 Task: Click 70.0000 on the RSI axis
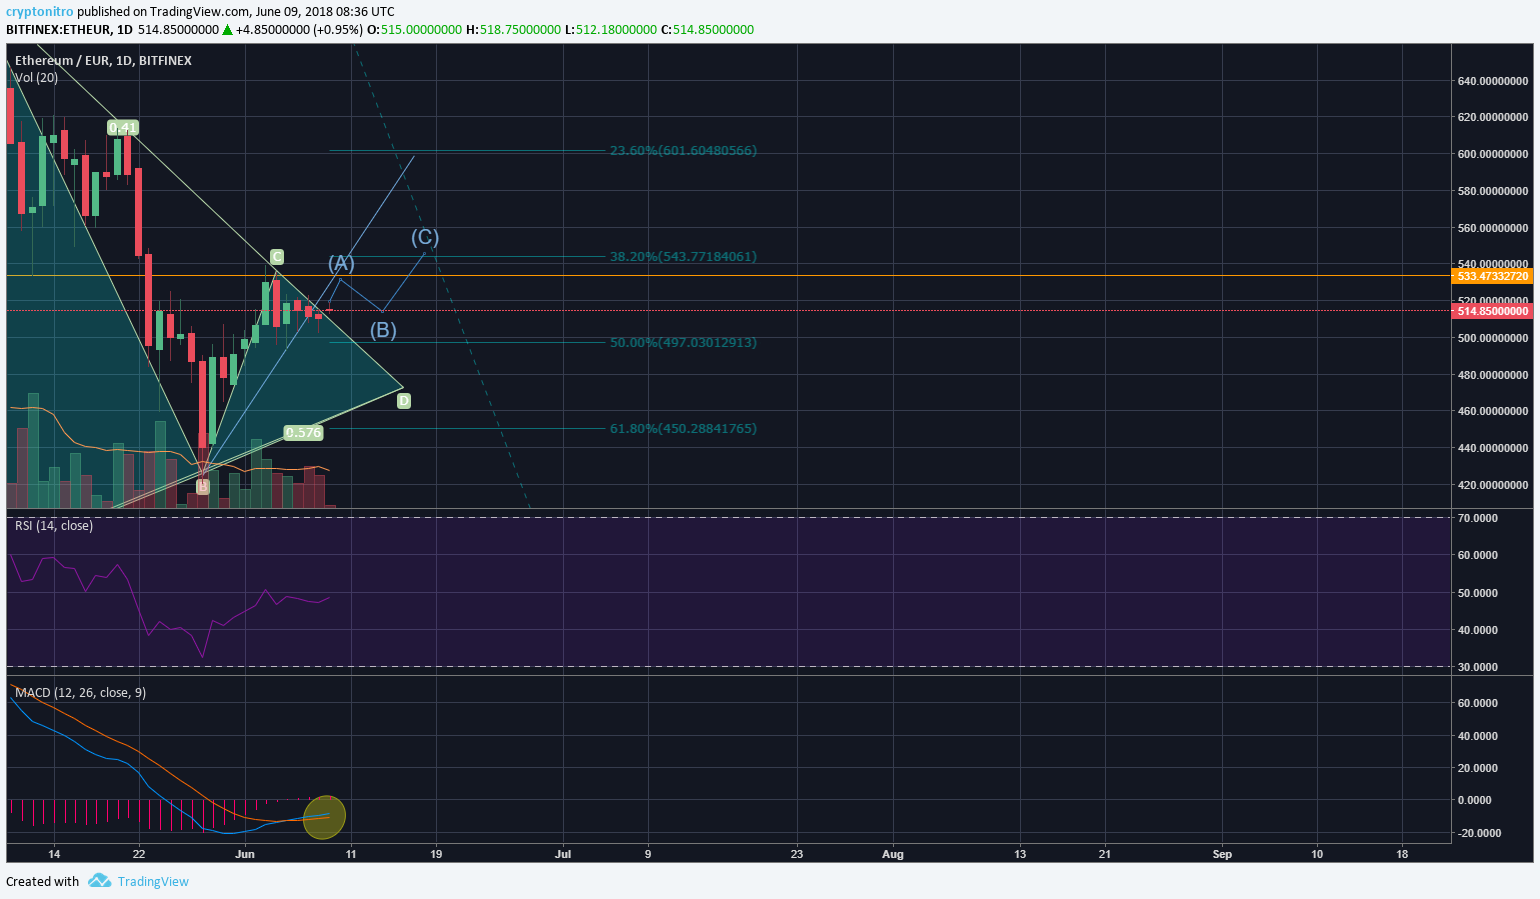tap(1478, 518)
